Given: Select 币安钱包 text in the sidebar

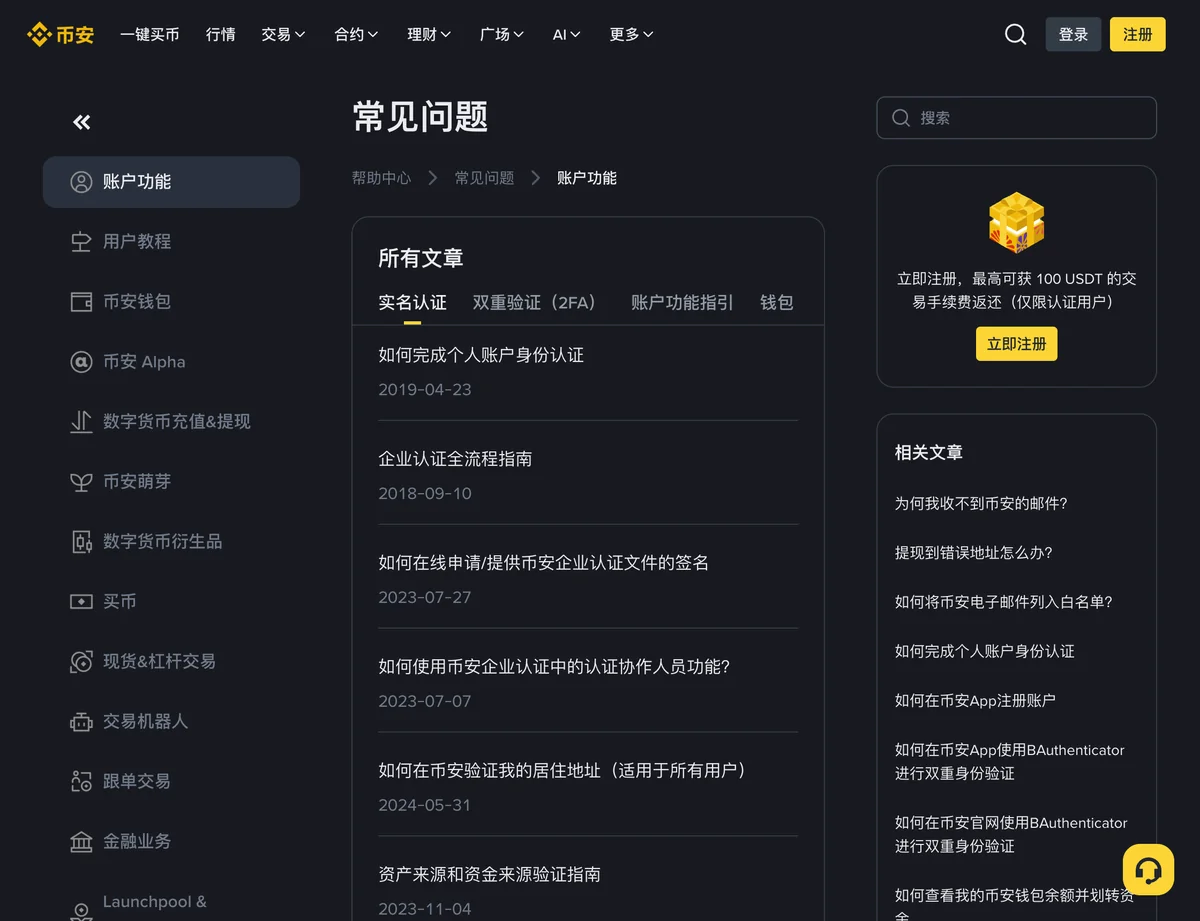Looking at the screenshot, I should 137,302.
